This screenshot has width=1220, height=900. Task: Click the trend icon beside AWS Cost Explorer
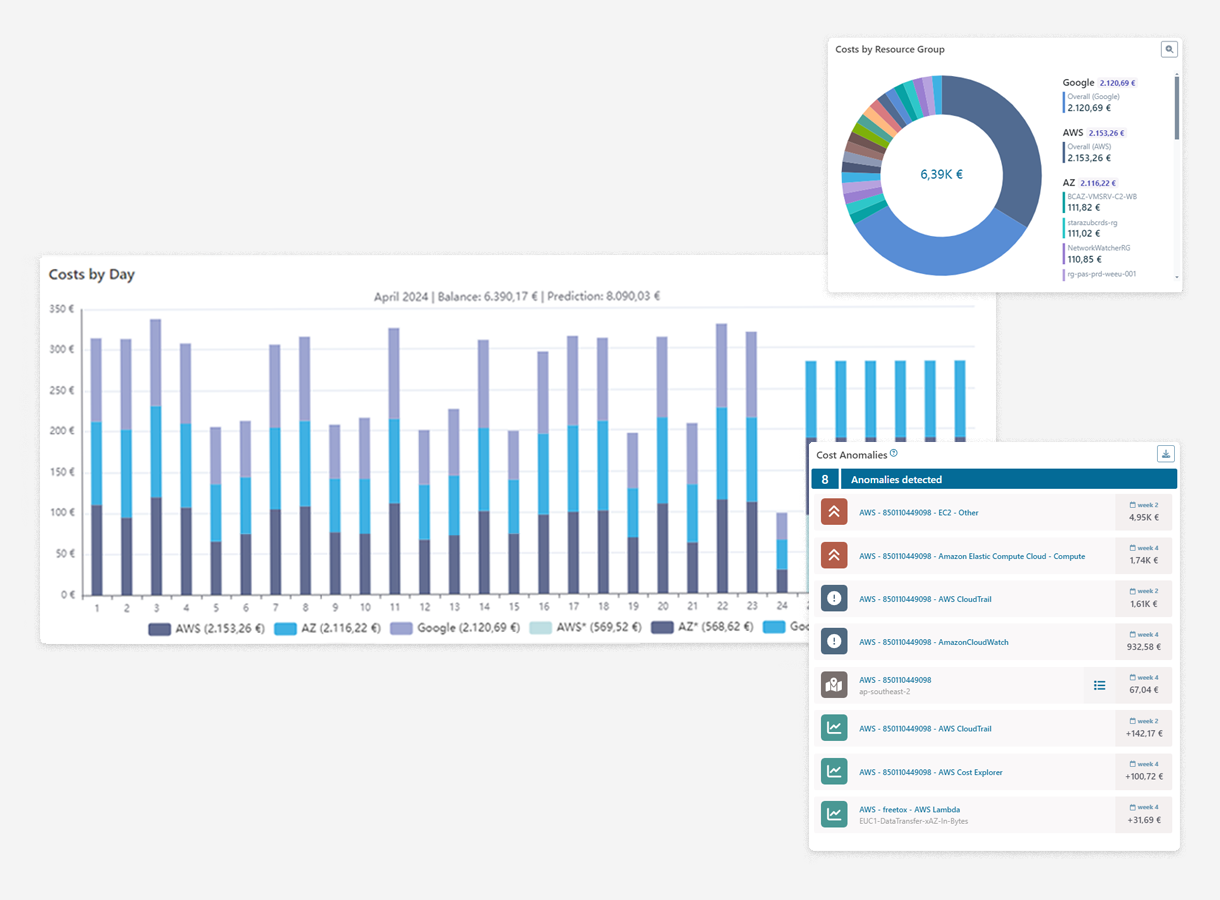pos(834,772)
